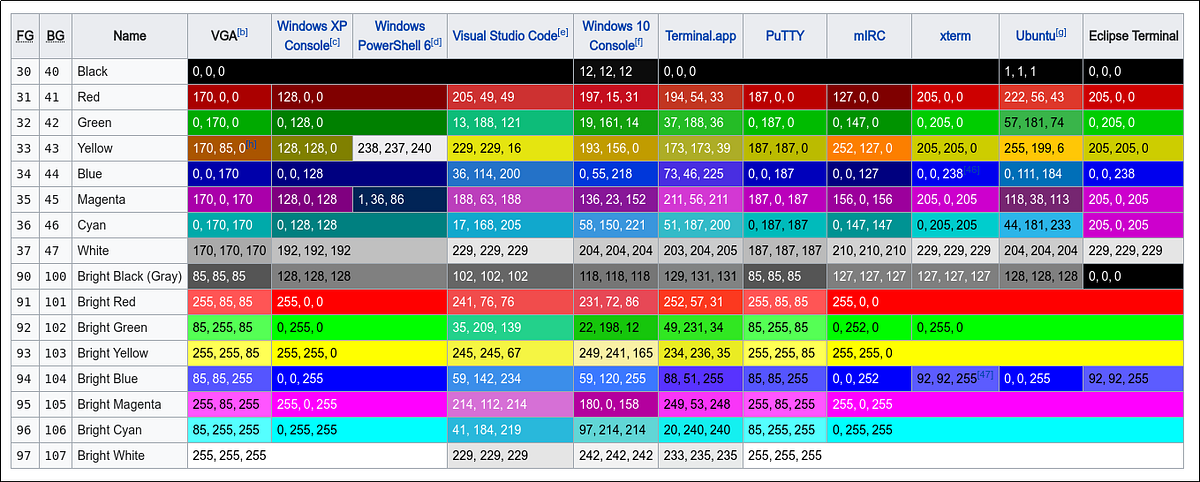Screen dimensions: 1200x482
Task: Pick VGA Red swatch 170, 0, 0
Action: [229, 97]
